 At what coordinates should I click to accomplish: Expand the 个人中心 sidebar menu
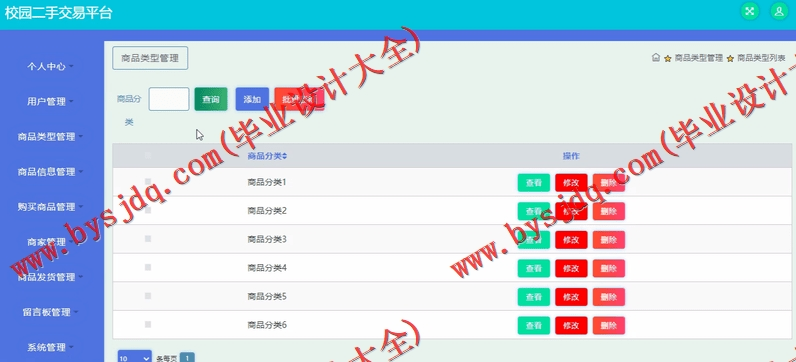click(50, 67)
